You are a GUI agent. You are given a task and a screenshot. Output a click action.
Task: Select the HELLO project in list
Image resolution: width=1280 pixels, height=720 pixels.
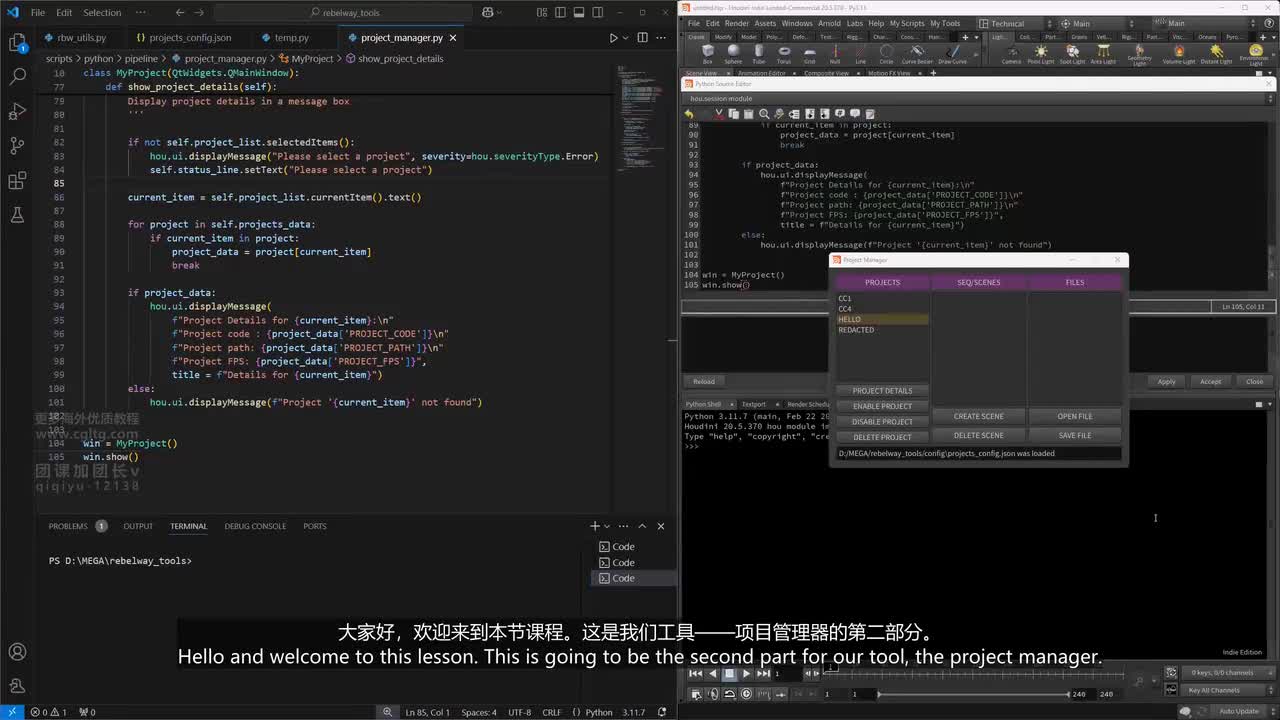point(882,319)
